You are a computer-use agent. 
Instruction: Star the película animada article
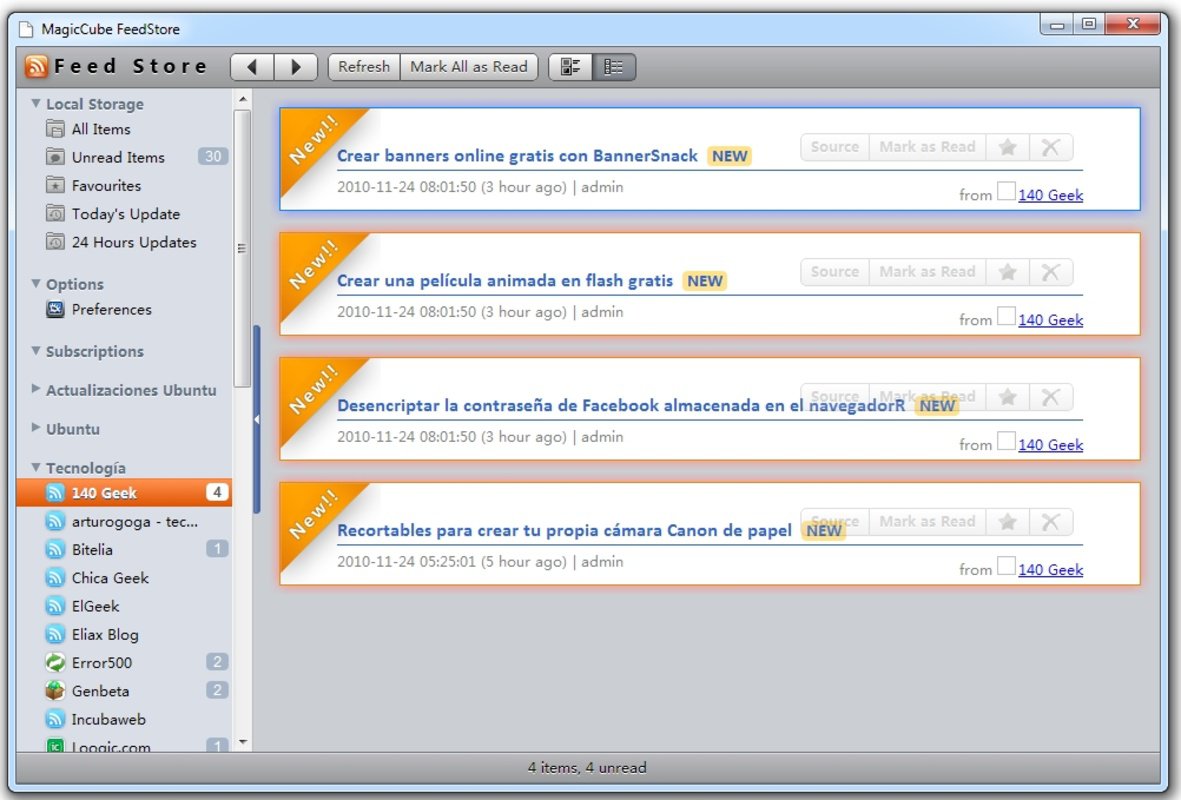click(1008, 272)
